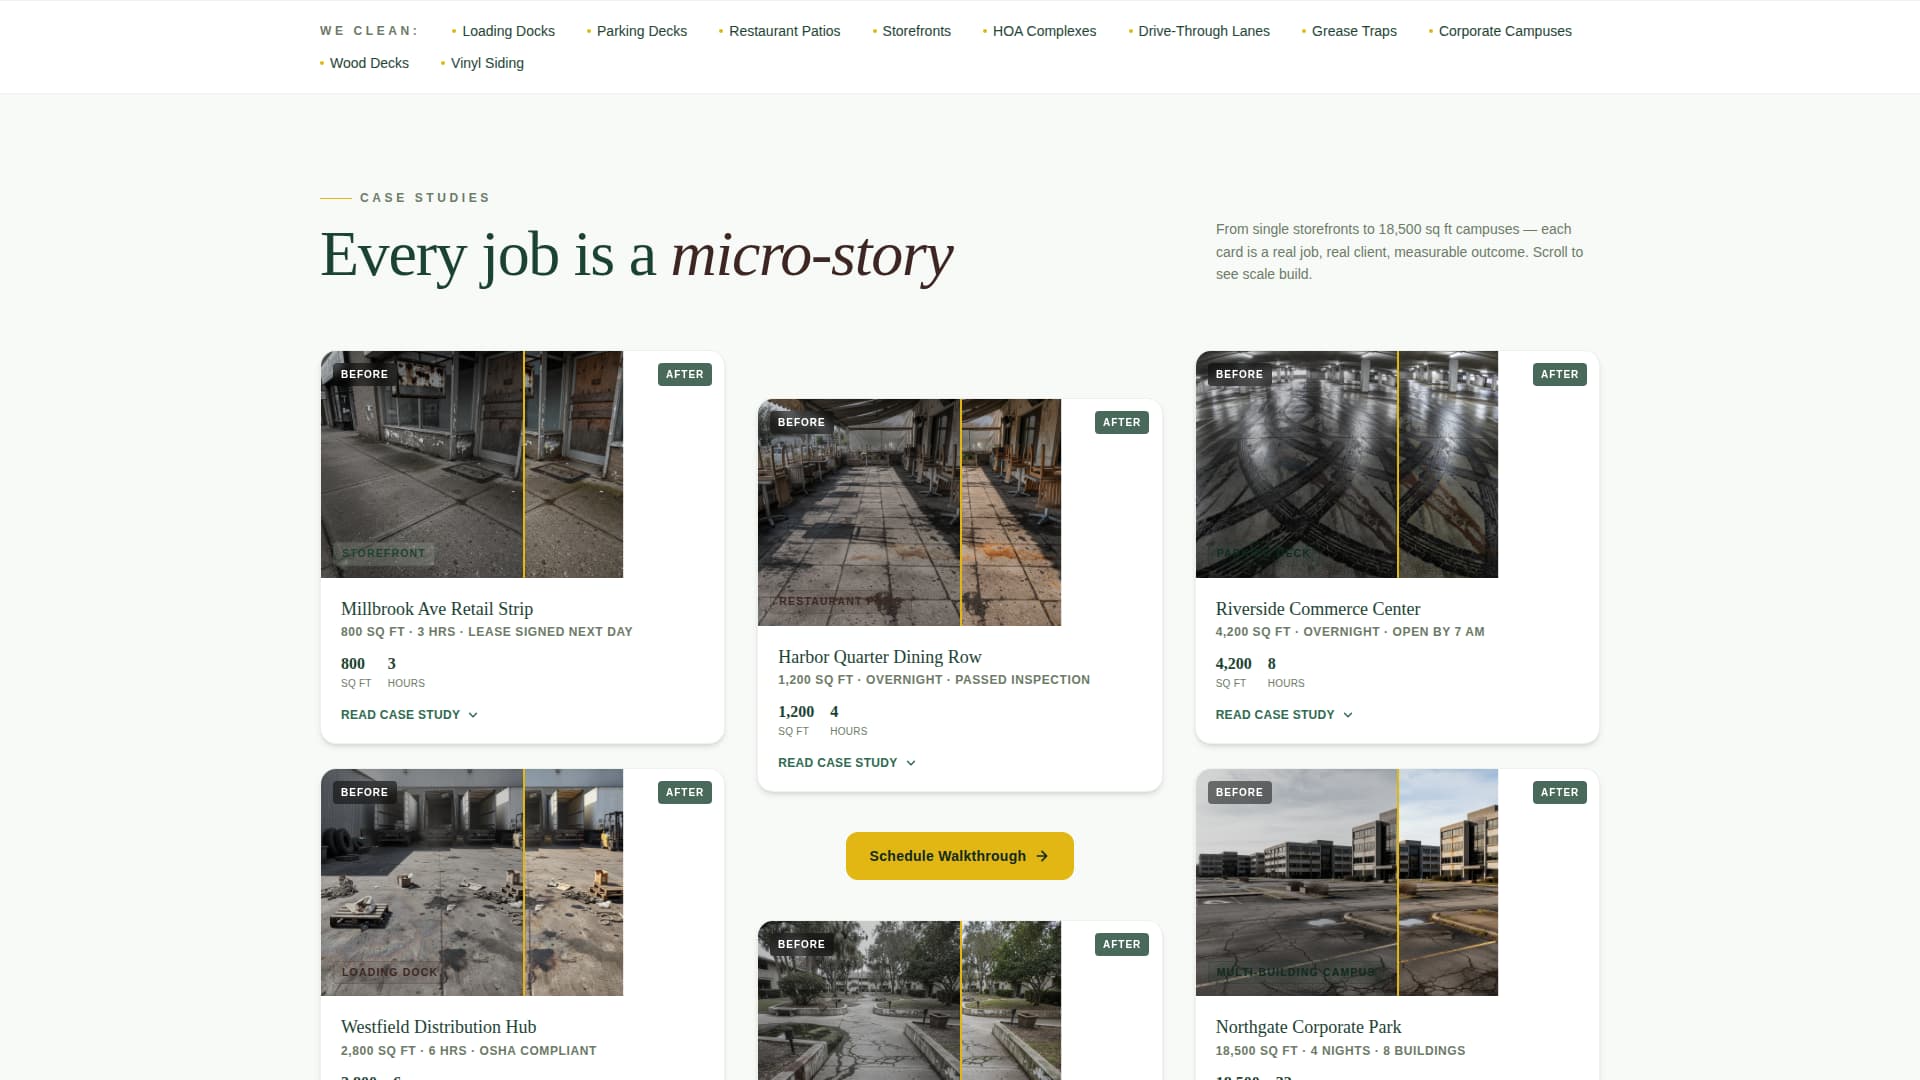Screen dimensions: 1920x1080
Task: Open the Riverside parking deck before photo
Action: 1296,464
